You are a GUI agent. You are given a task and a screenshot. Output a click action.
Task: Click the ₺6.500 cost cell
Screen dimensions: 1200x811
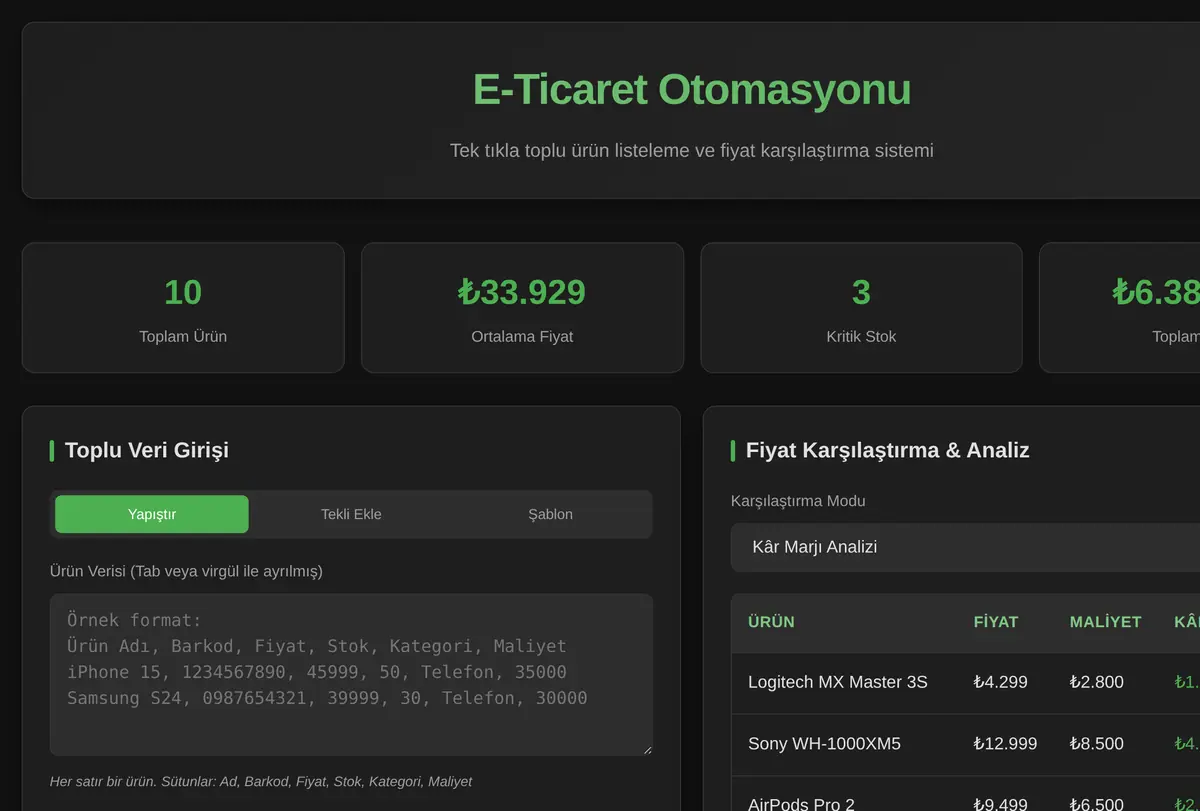[x=1096, y=804]
